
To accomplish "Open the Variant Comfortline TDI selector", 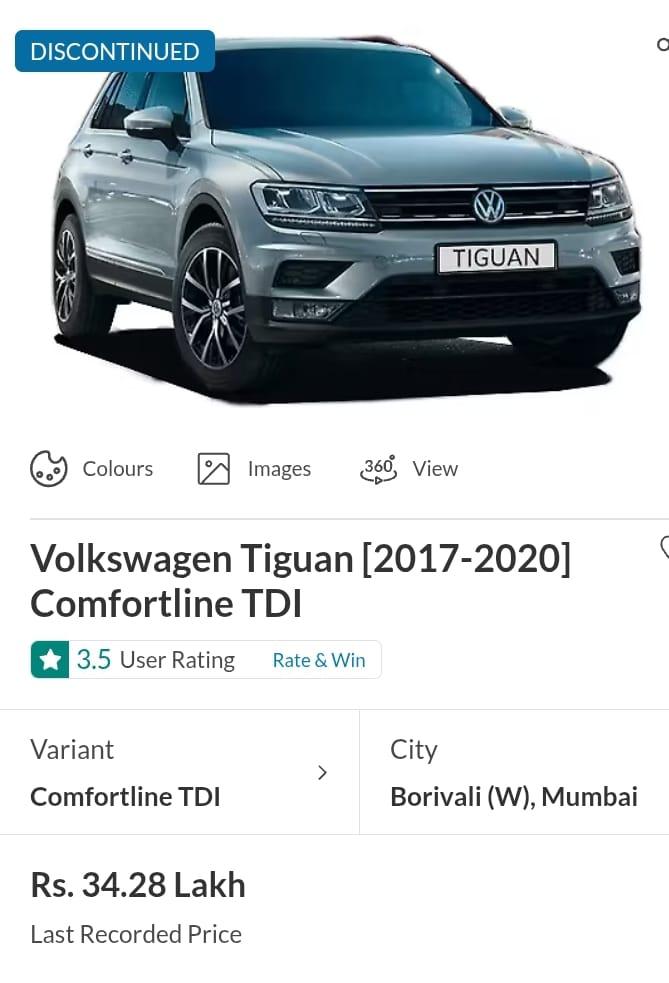I will tap(179, 772).
